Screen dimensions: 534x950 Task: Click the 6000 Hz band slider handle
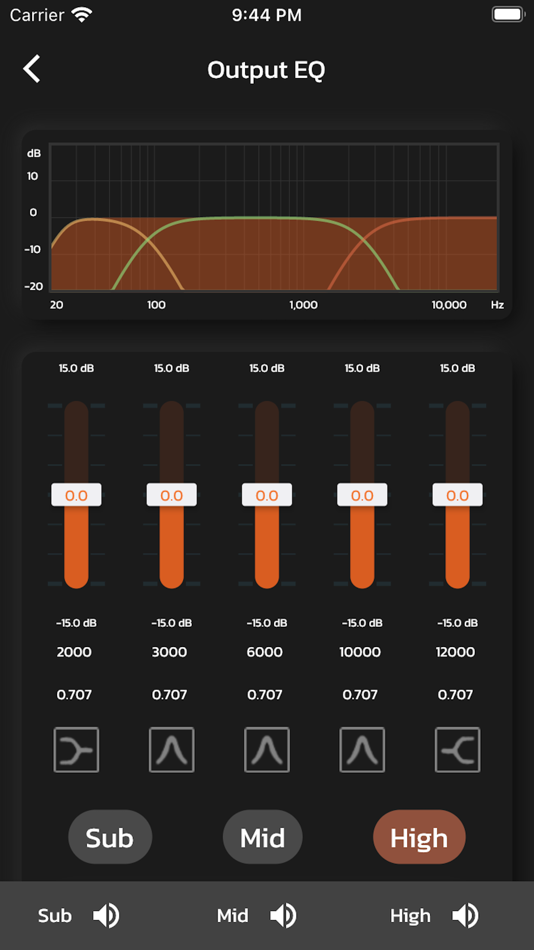point(267,495)
